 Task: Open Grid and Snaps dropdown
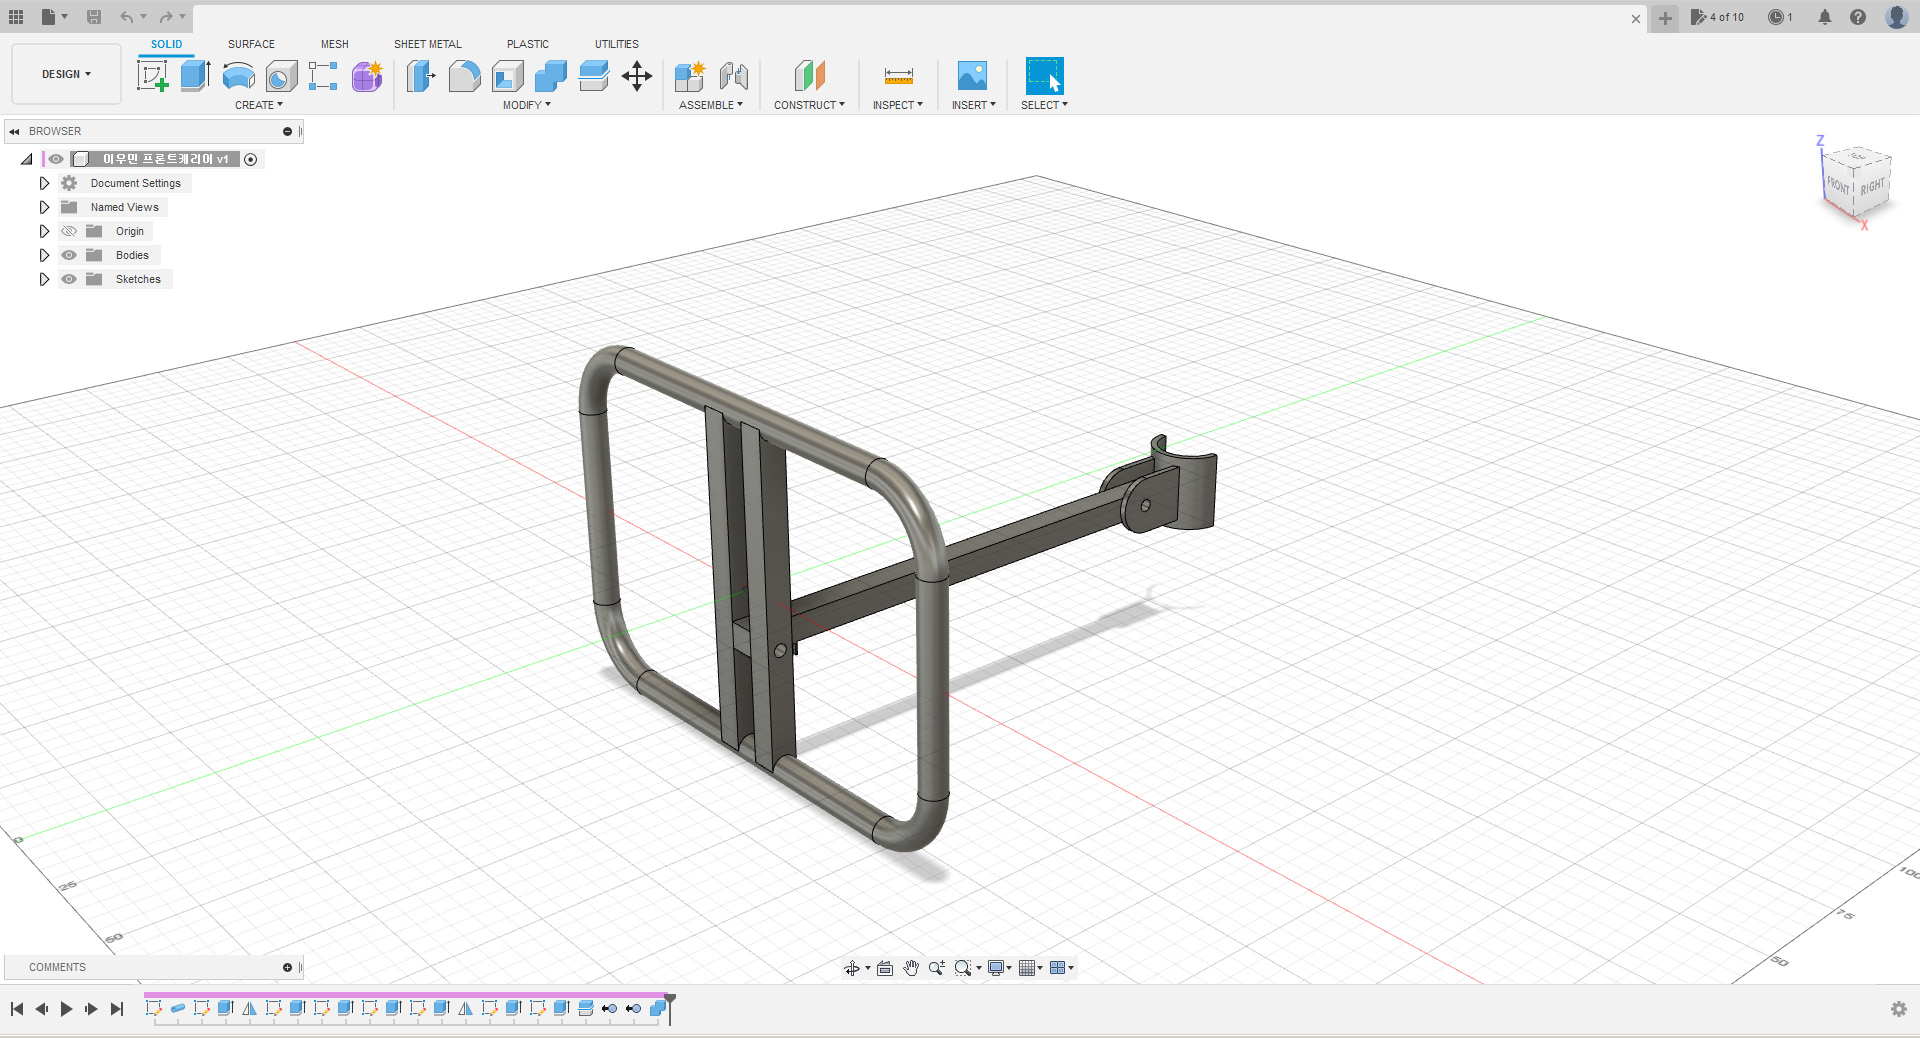coord(1030,968)
